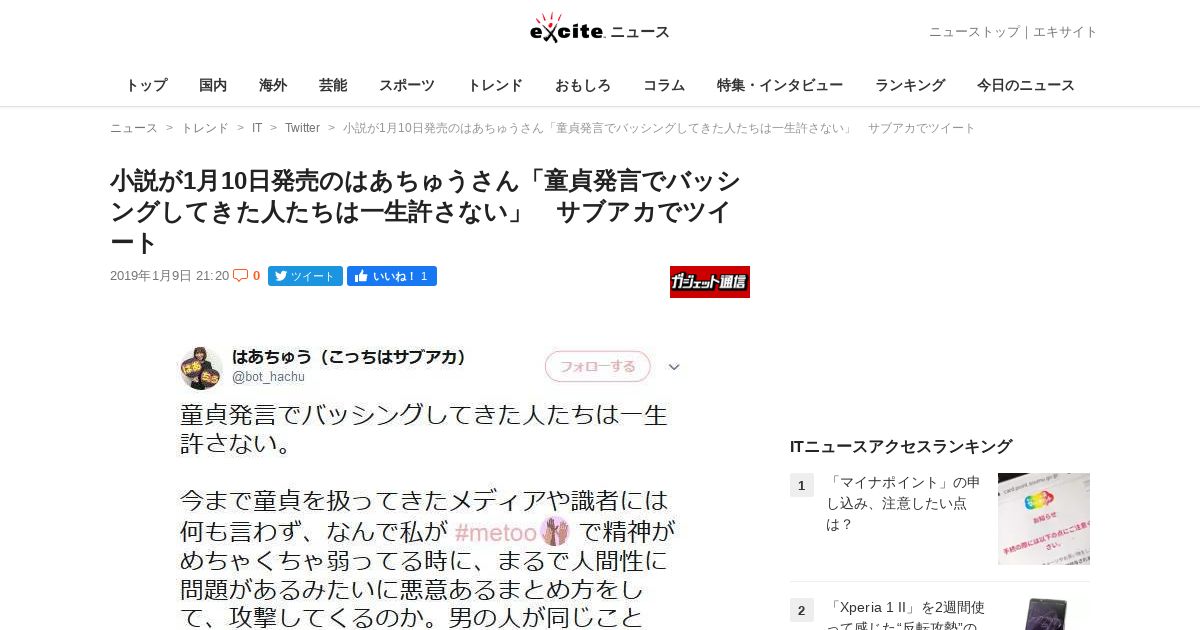Open the ガジェット通信 source logo

[x=710, y=282]
